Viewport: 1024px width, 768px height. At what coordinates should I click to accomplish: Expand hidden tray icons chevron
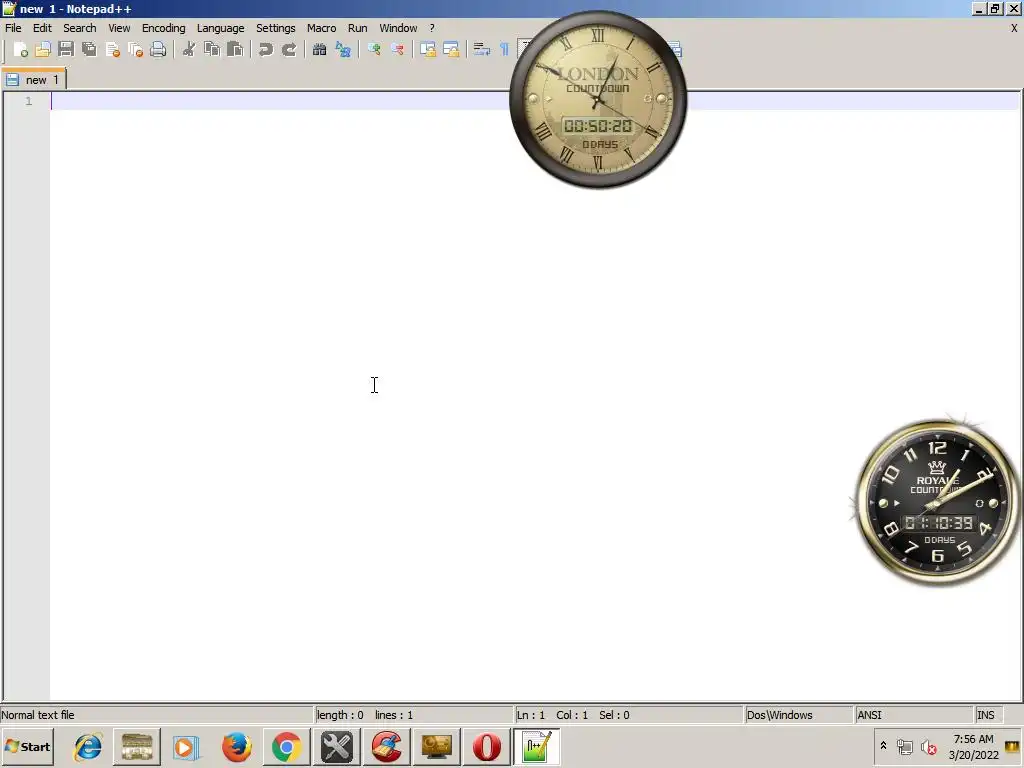(x=884, y=745)
